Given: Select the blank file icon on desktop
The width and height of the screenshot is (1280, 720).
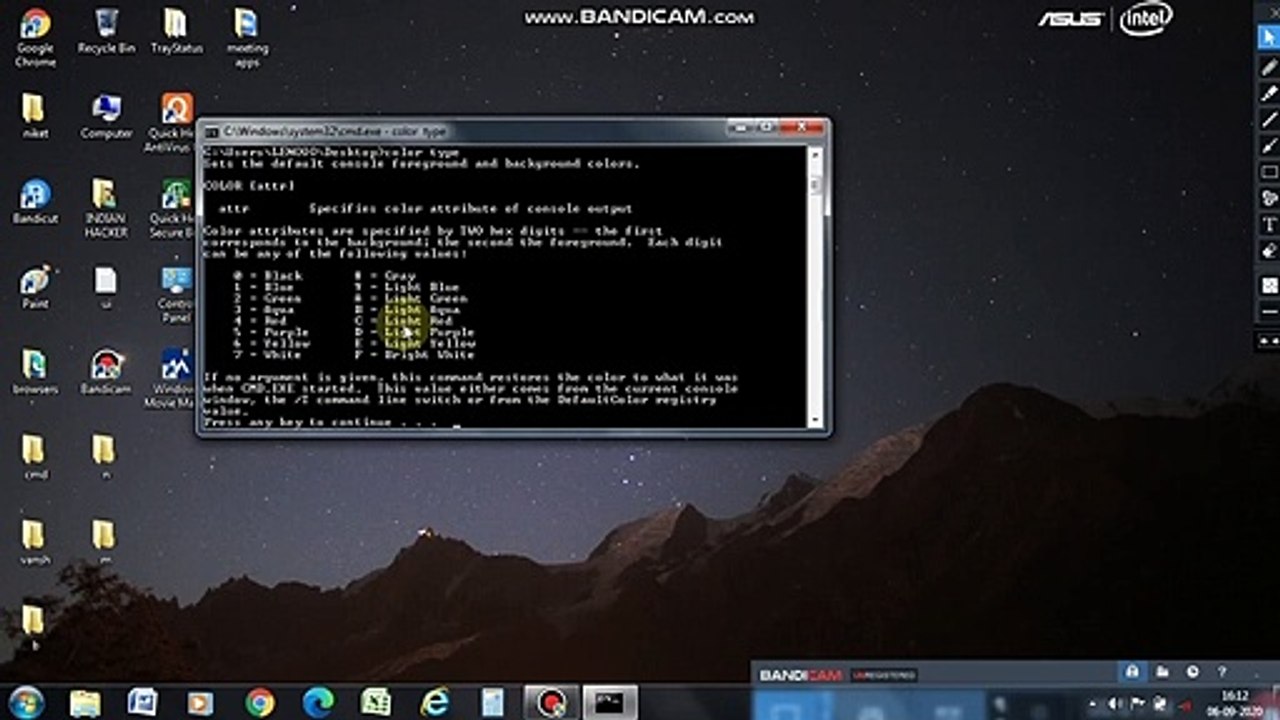Looking at the screenshot, I should coord(105,287).
